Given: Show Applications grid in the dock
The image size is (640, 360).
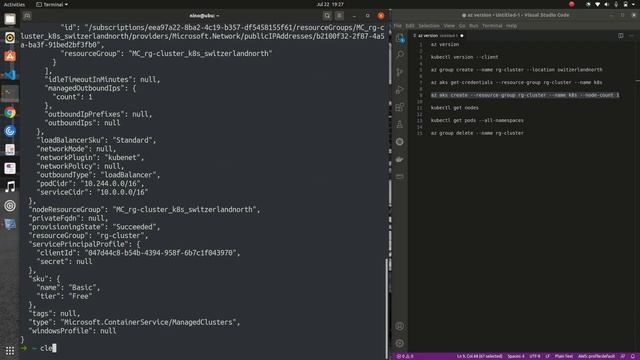Looking at the screenshot, I should [x=10, y=350].
